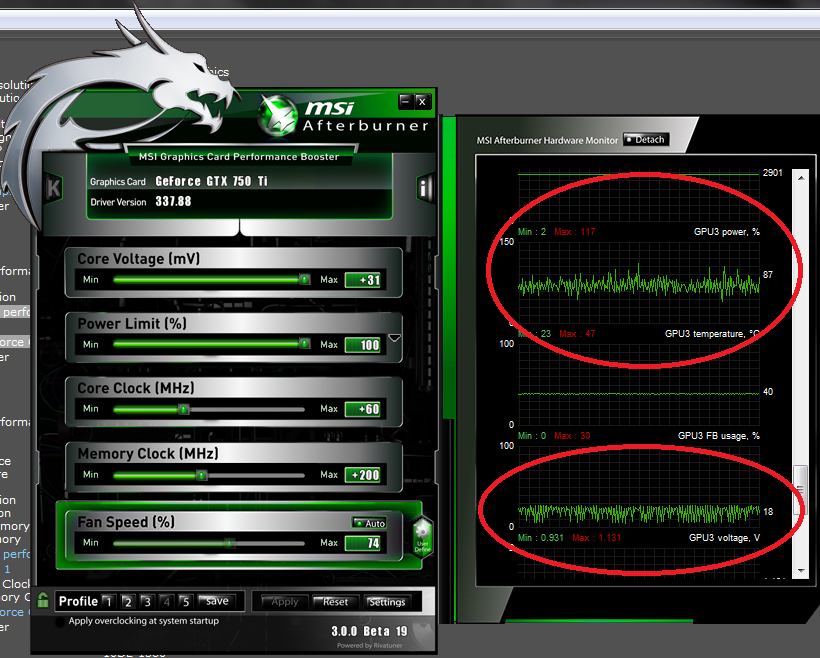Select the Fan Speed 74 value field
This screenshot has height=658, width=820.
[x=365, y=543]
